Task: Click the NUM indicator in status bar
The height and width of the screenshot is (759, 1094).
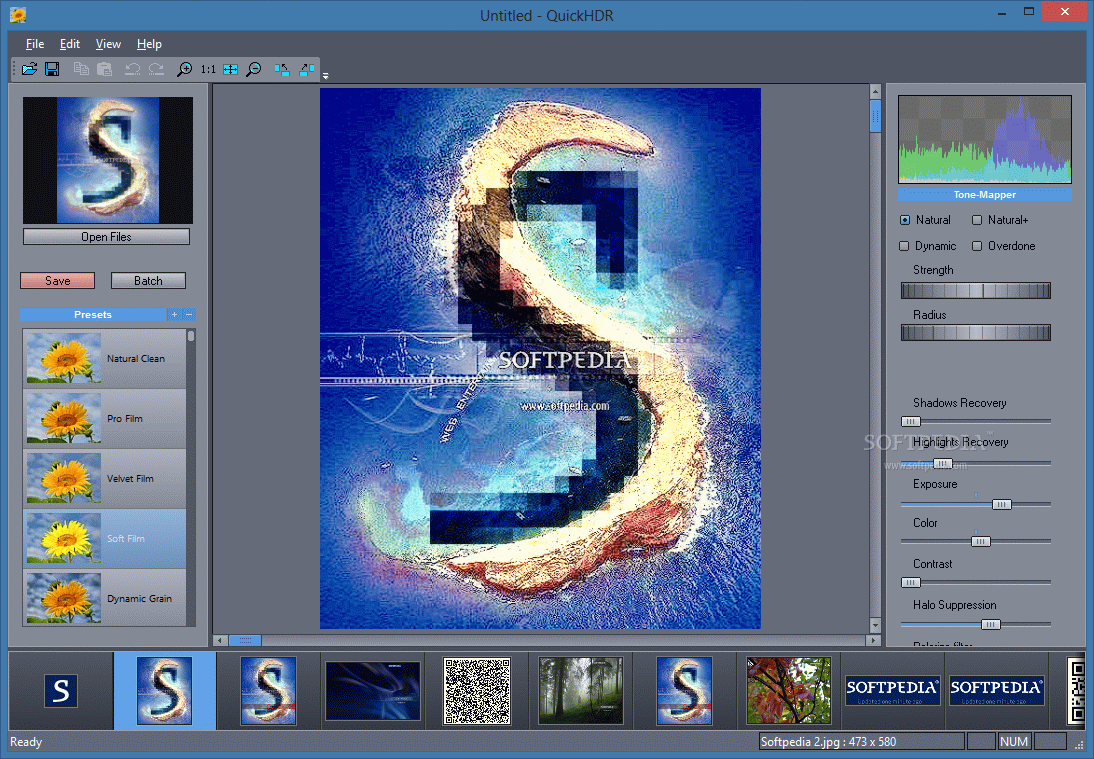Action: point(1014,742)
